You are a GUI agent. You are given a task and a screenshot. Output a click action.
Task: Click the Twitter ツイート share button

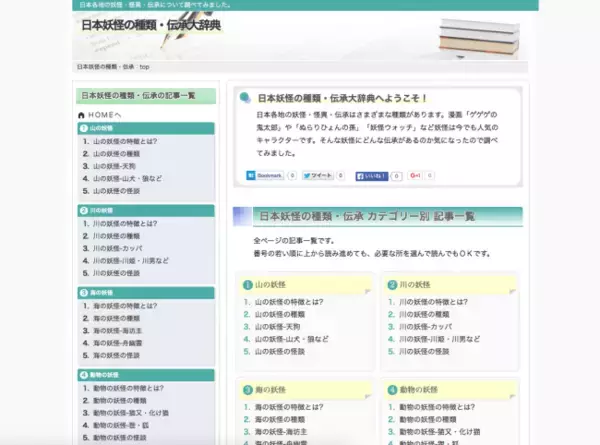(x=318, y=176)
